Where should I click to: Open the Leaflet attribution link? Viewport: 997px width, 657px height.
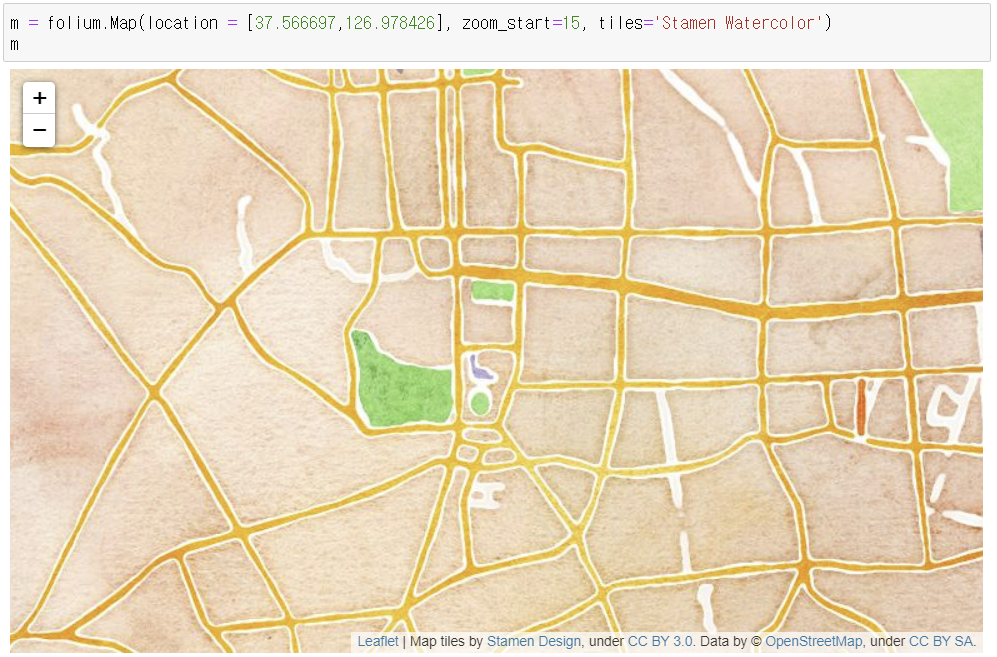tap(378, 641)
